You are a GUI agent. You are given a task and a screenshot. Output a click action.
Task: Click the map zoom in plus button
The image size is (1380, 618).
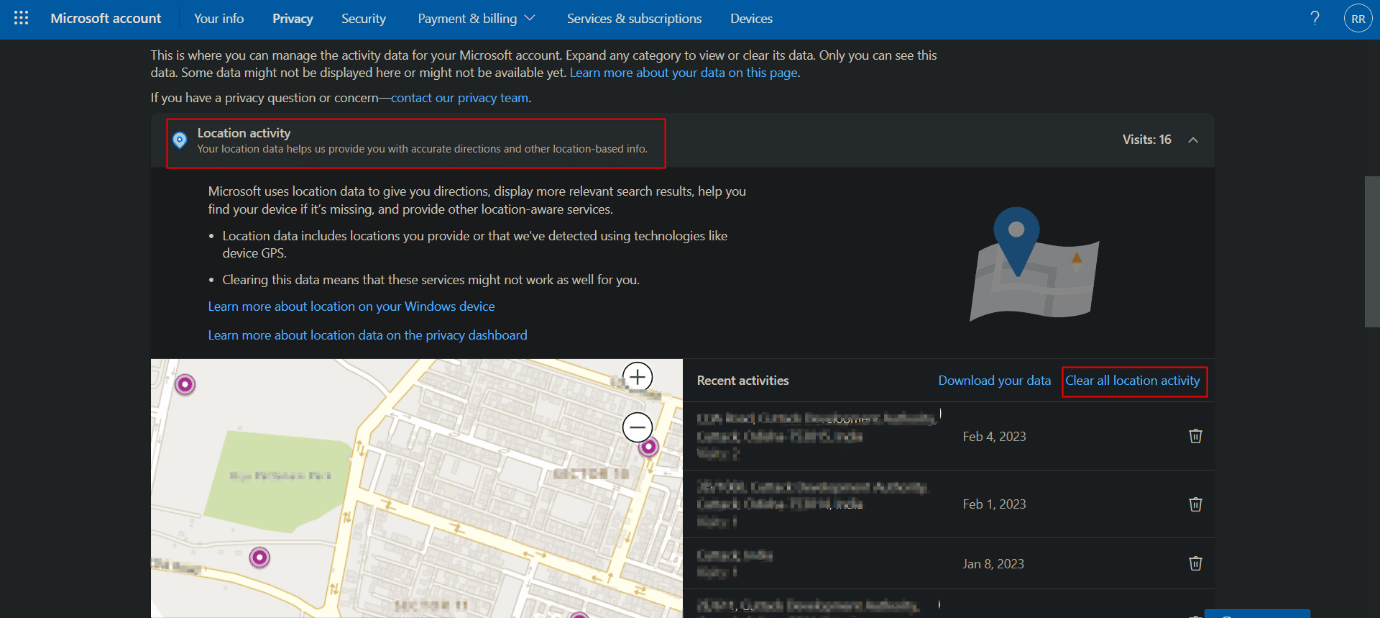pyautogui.click(x=638, y=376)
